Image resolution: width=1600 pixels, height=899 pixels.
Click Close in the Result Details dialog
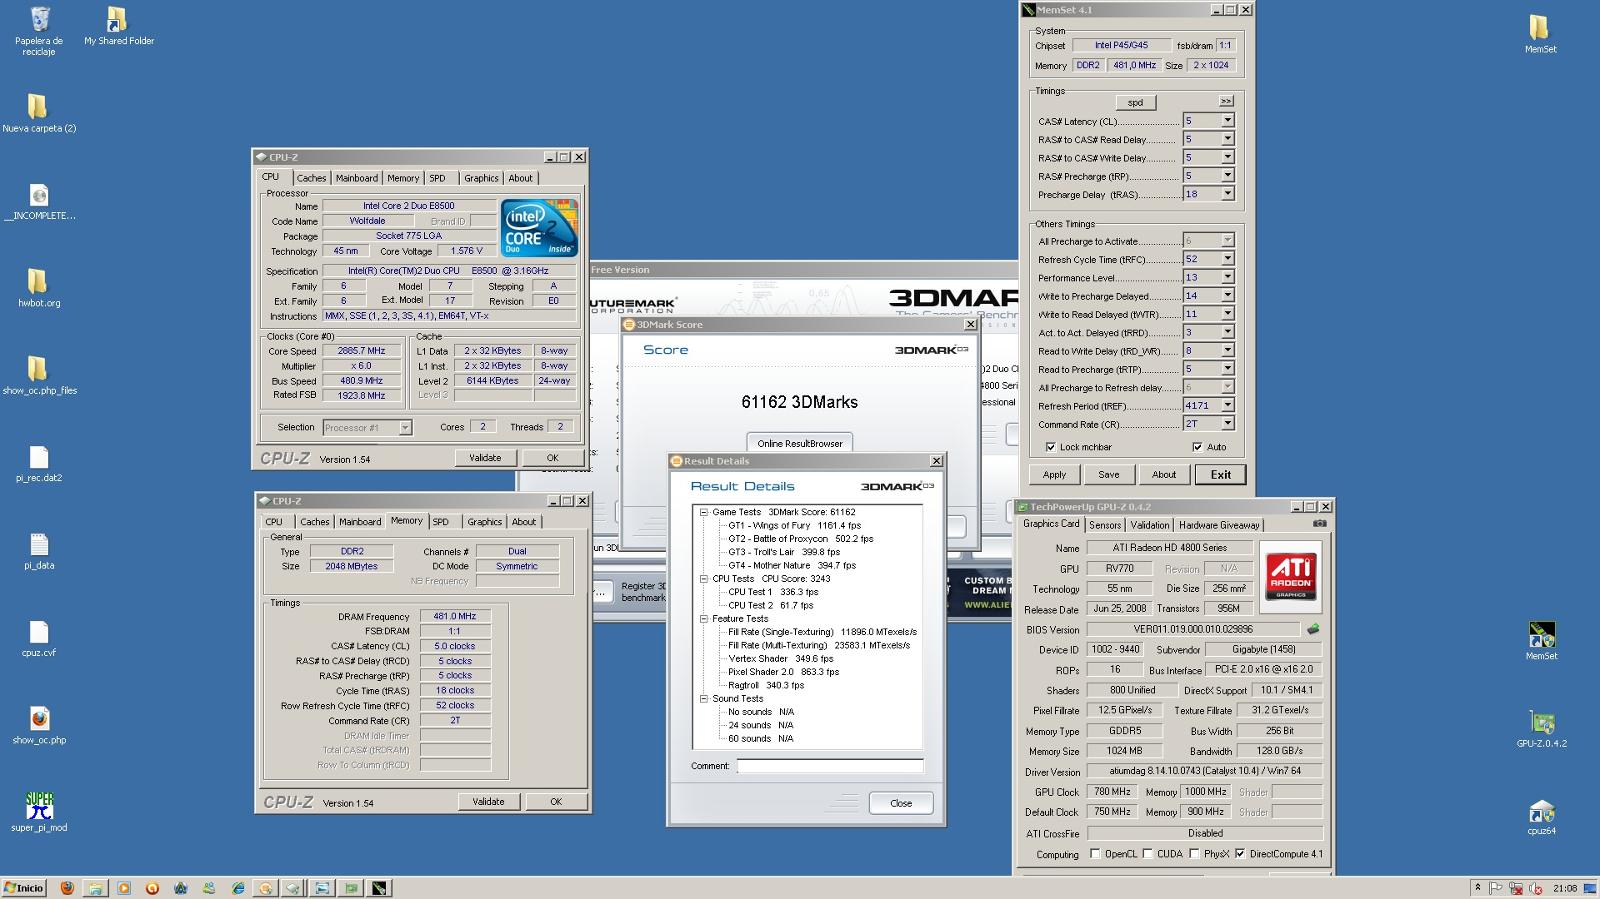[901, 803]
